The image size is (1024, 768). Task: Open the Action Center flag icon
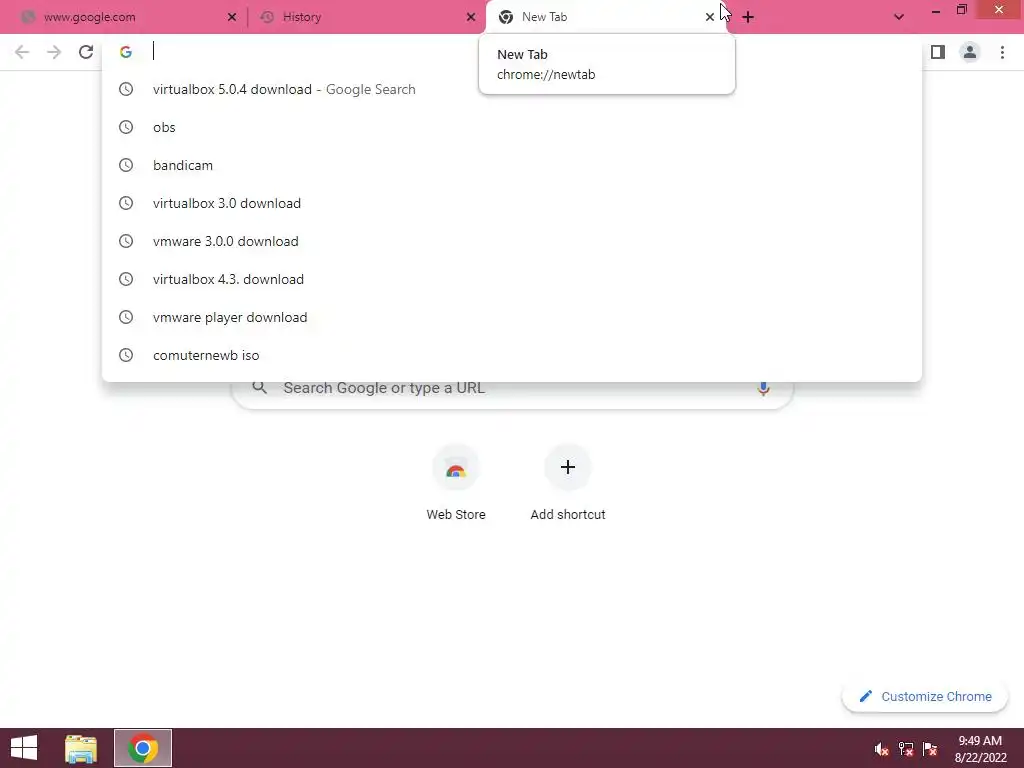(x=930, y=749)
